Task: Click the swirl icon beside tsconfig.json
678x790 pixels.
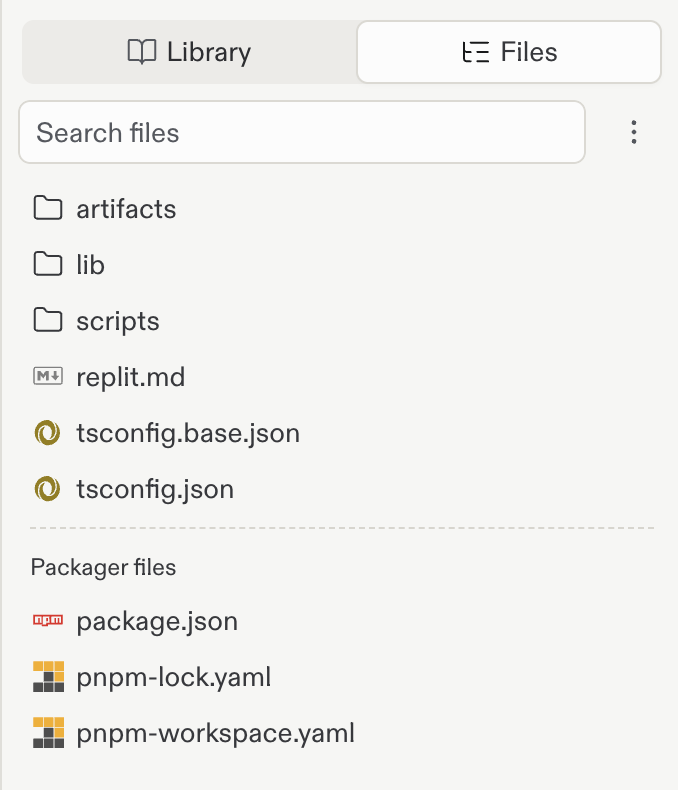Action: [x=47, y=489]
